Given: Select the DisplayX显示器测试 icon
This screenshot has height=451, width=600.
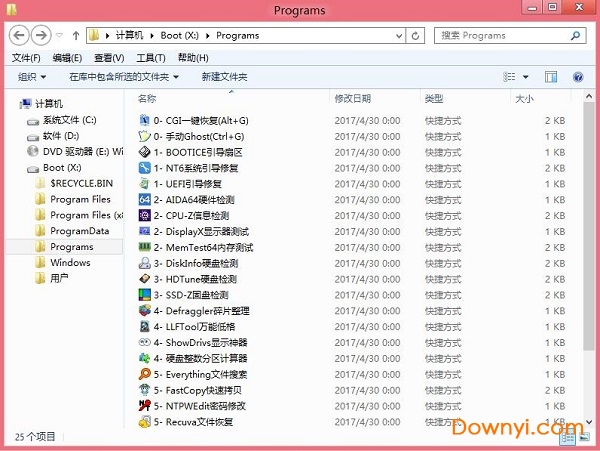Looking at the screenshot, I should (144, 231).
